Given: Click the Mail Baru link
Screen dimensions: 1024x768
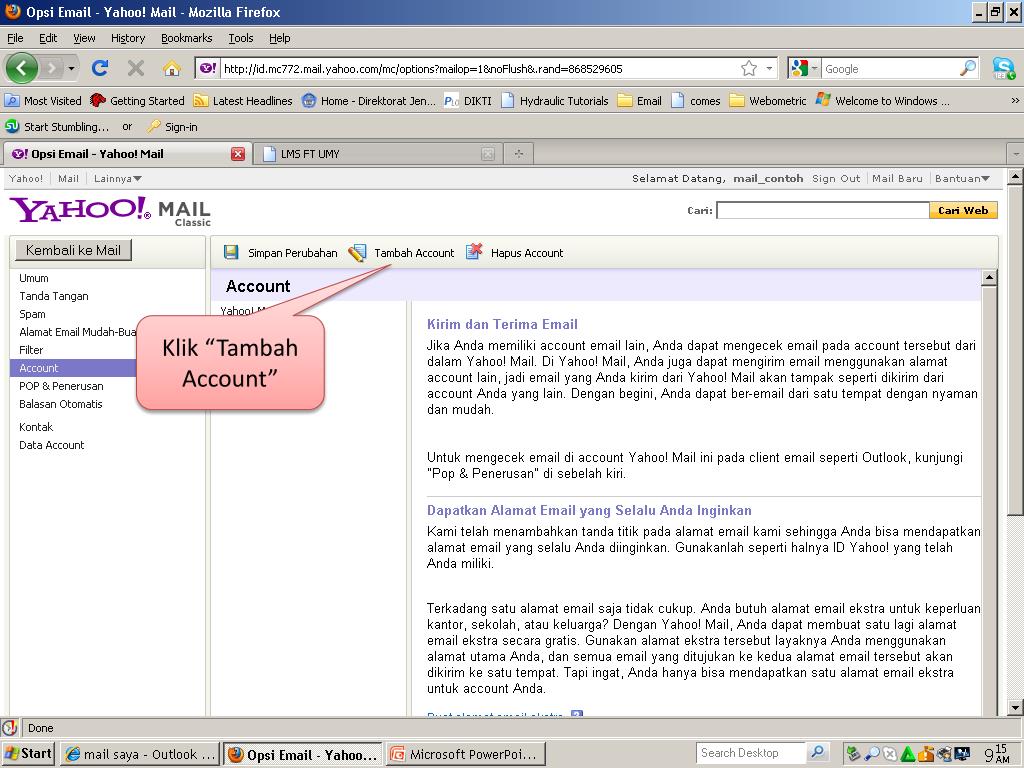Looking at the screenshot, I should pyautogui.click(x=897, y=178).
